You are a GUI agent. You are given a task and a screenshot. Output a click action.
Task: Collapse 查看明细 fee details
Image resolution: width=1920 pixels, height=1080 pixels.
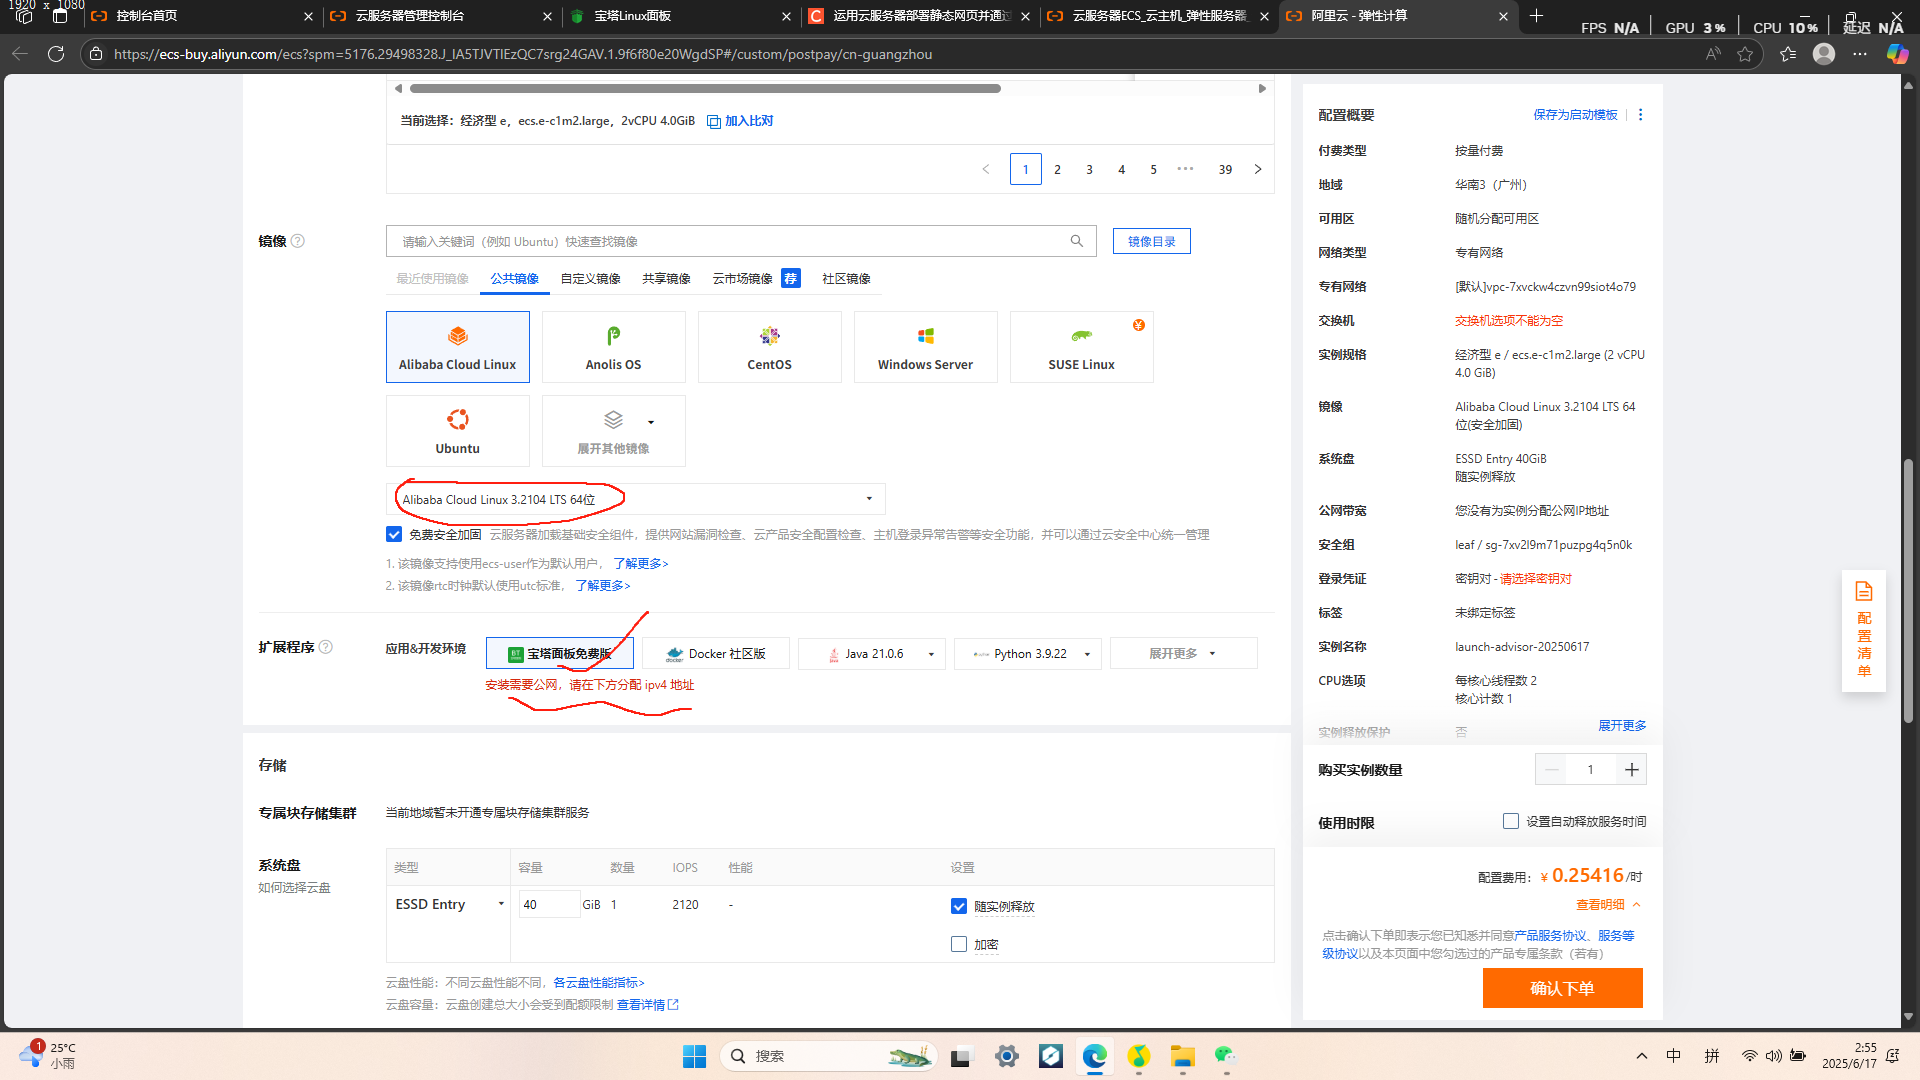(x=1608, y=904)
